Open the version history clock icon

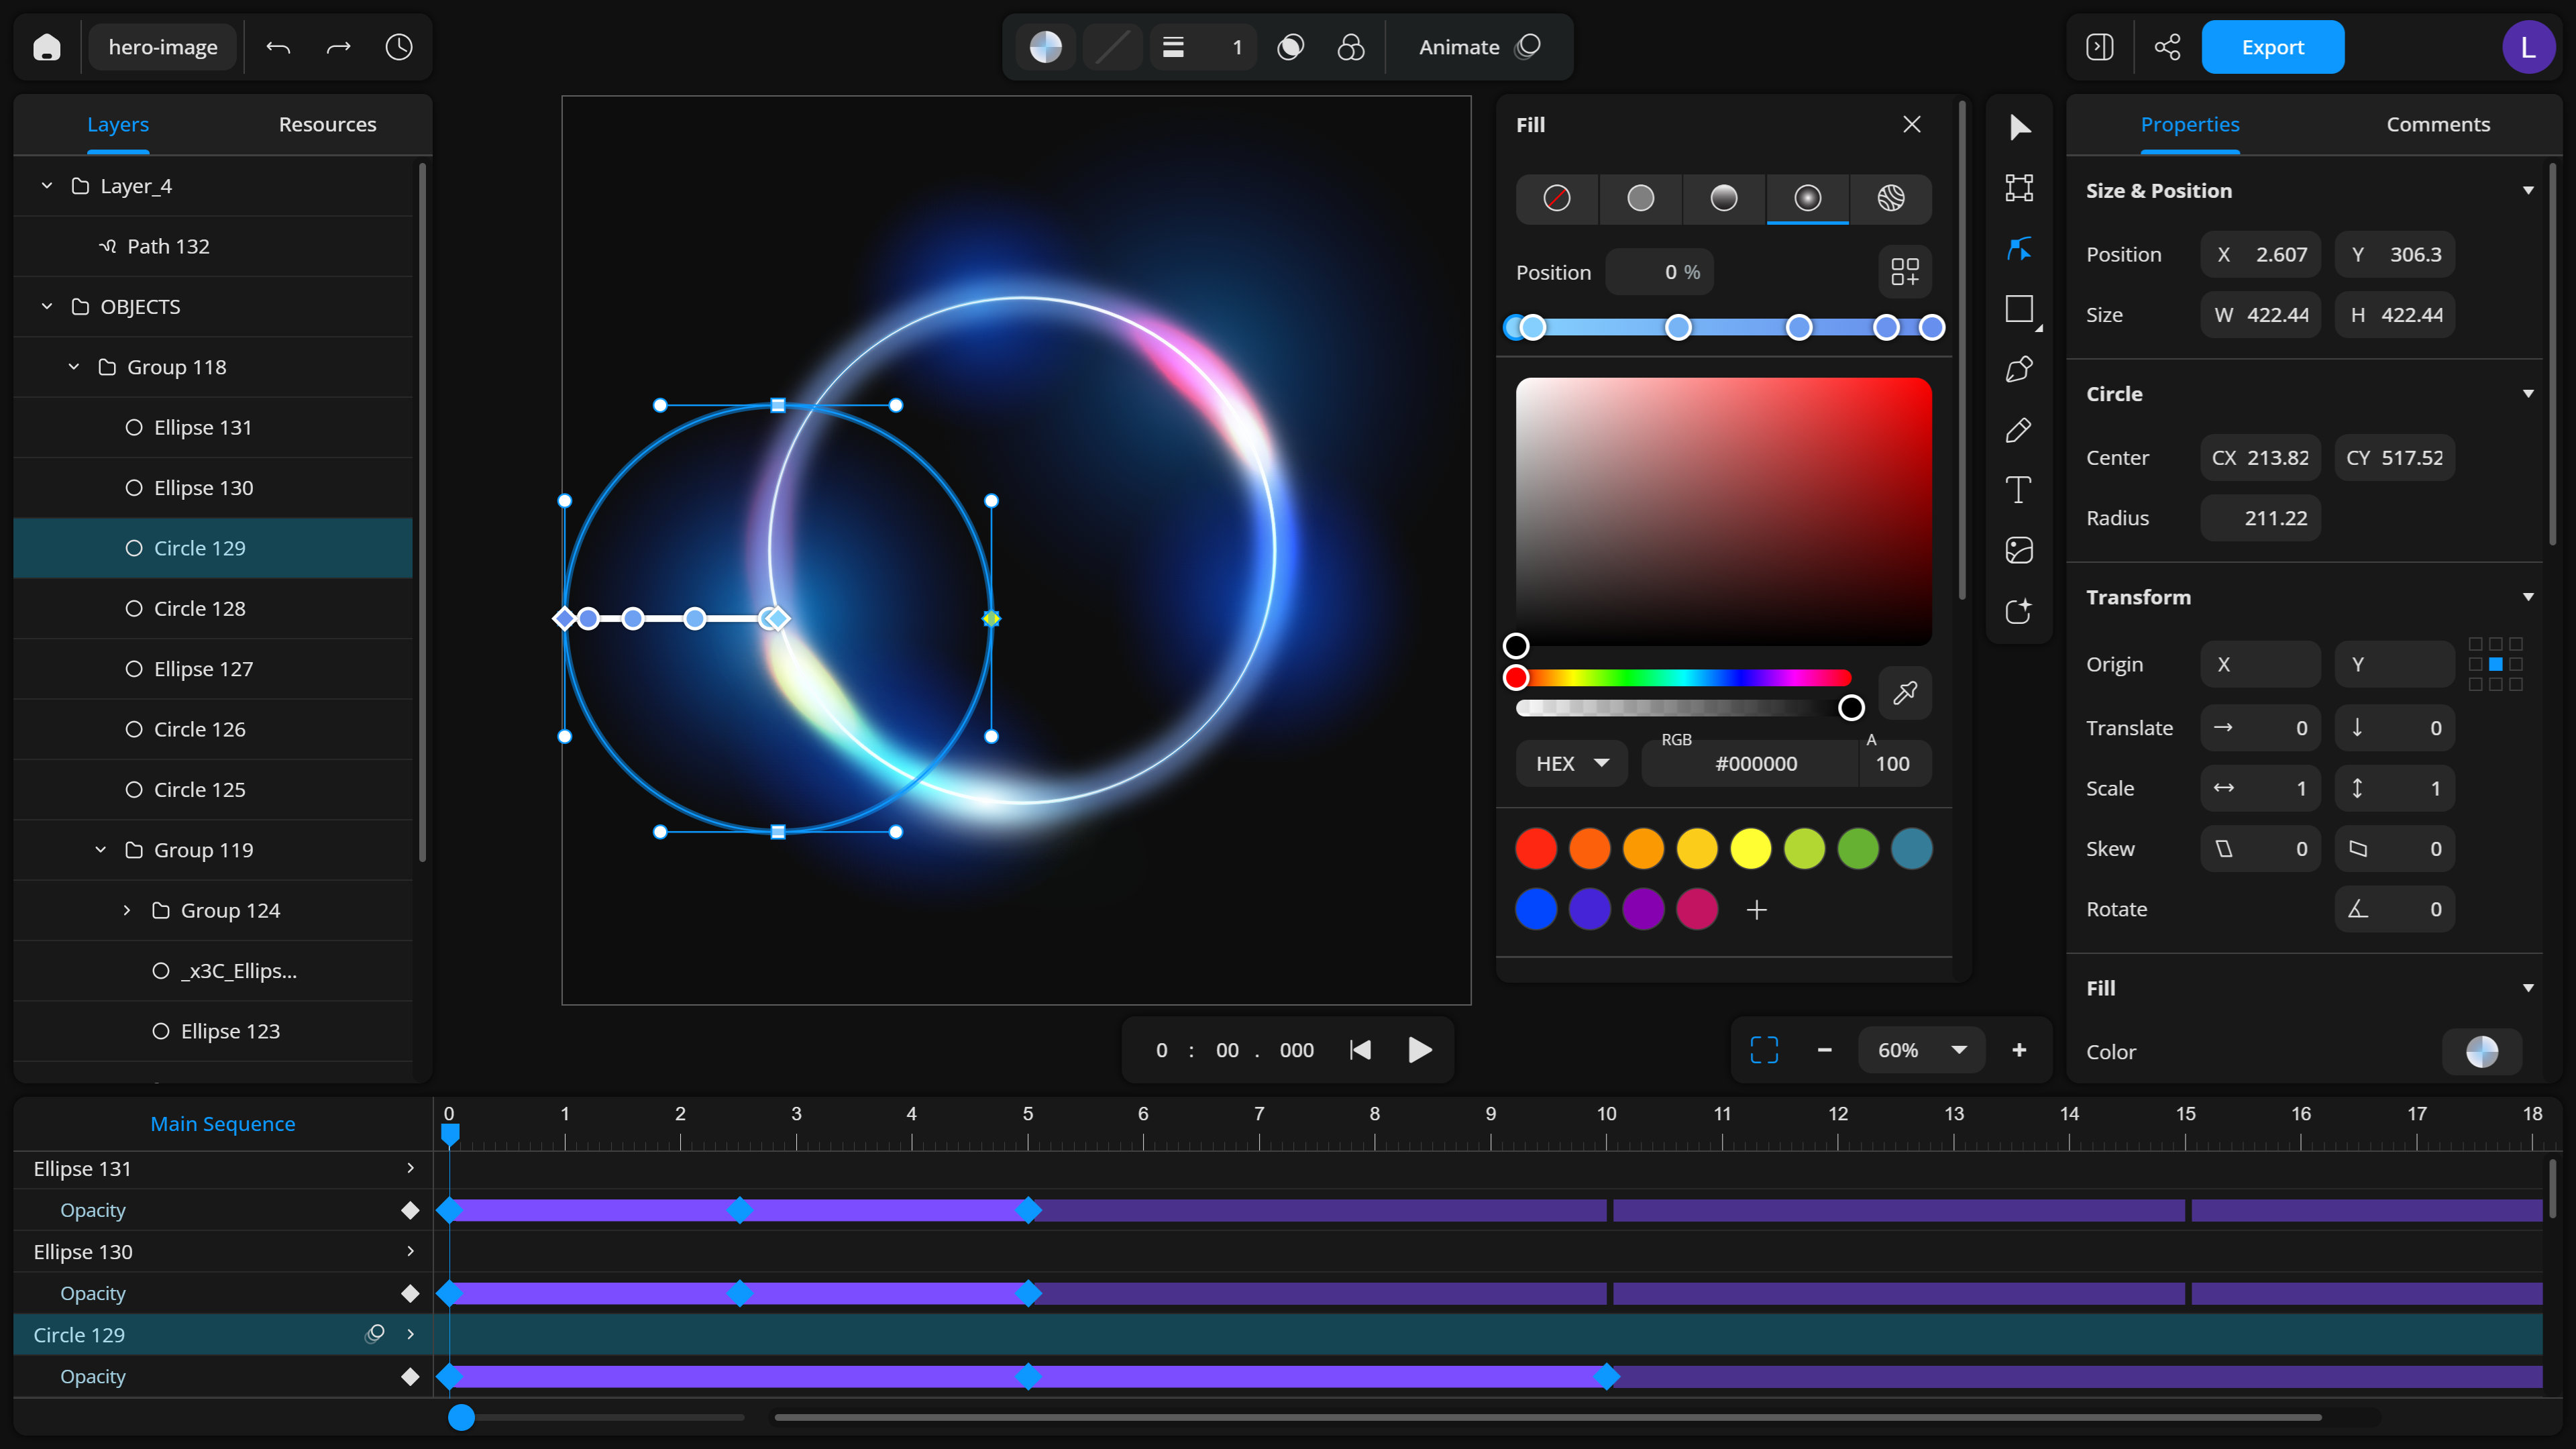click(x=398, y=47)
